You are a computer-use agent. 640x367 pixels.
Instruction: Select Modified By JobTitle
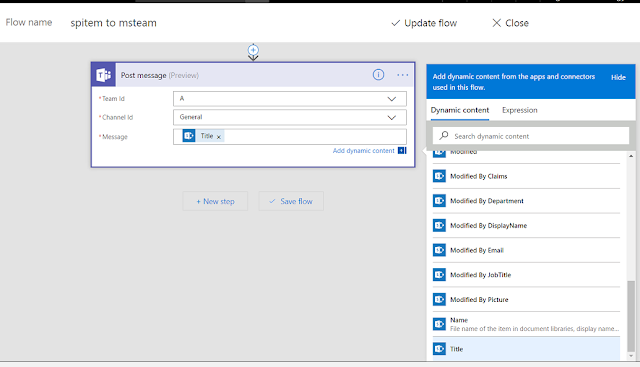(526, 275)
